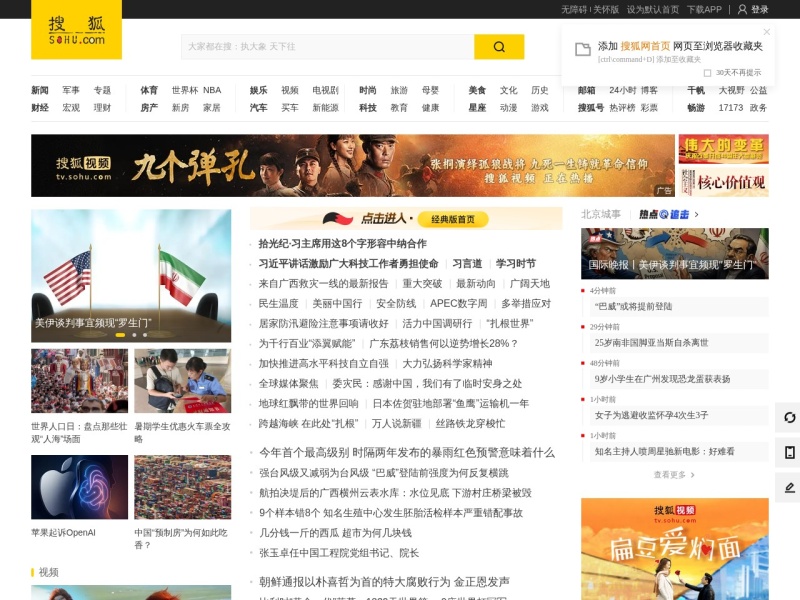Click the mobile phone icon on right sidebar

tap(789, 452)
